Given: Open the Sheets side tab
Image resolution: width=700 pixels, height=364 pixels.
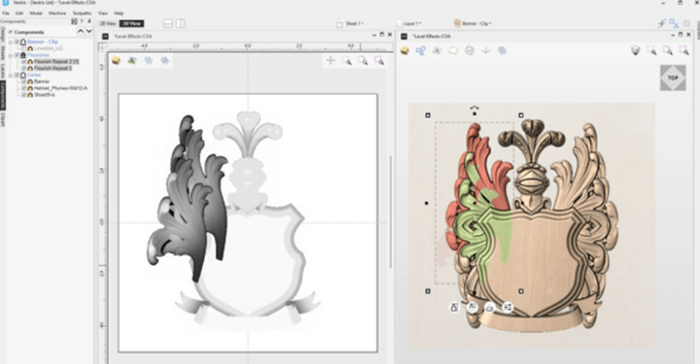Looking at the screenshot, I should pos(3,53).
